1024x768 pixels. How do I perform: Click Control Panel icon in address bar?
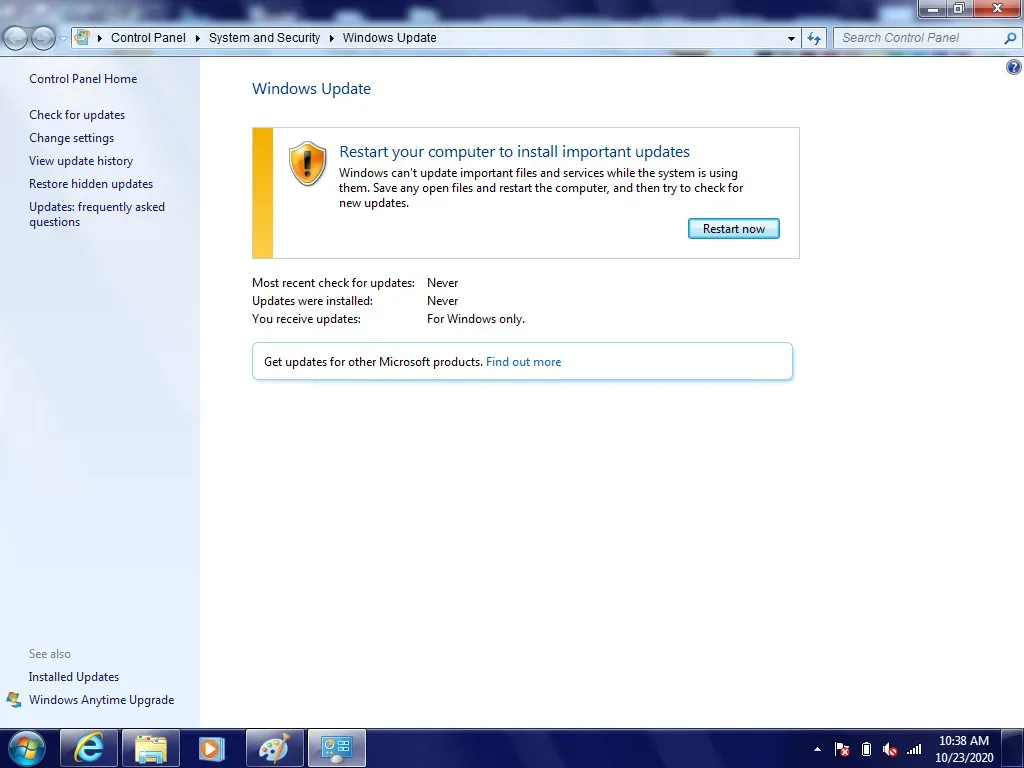[82, 37]
